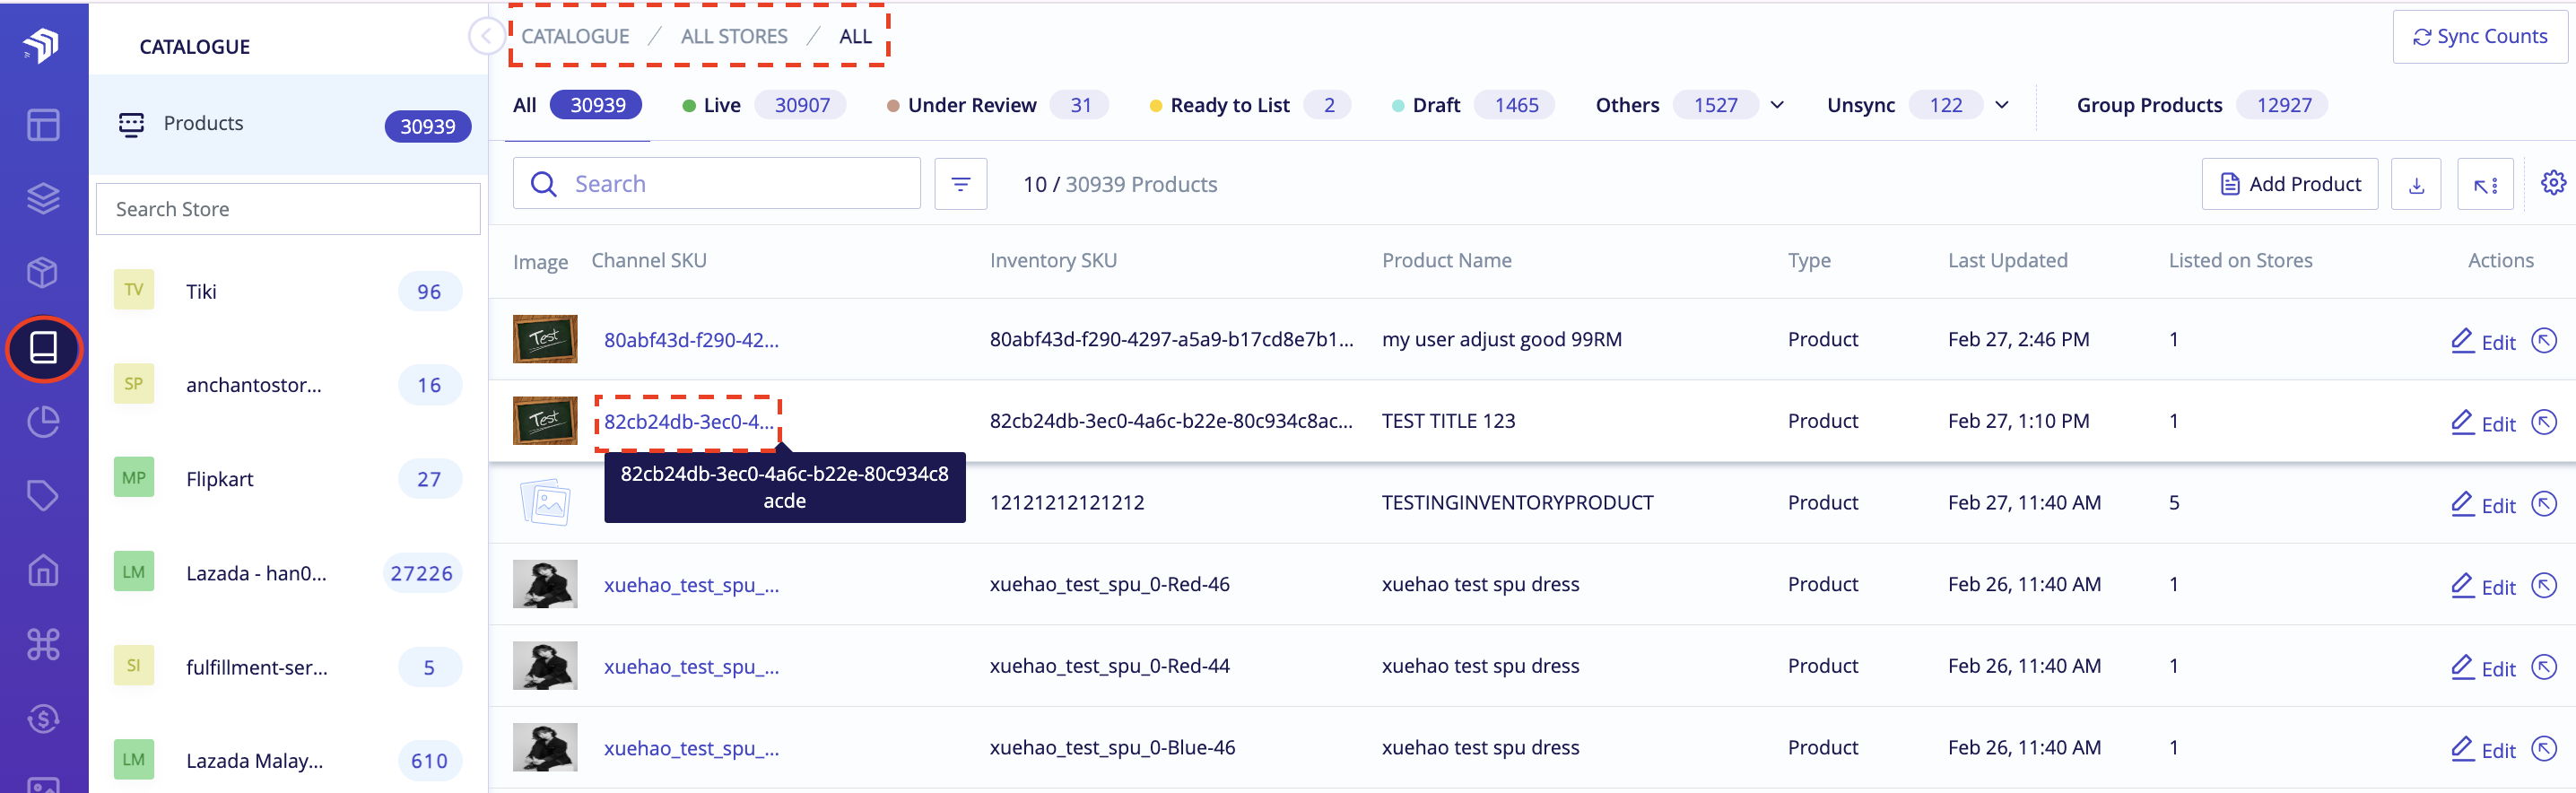Image resolution: width=2576 pixels, height=793 pixels.
Task: Select the anchantostor... store
Action: click(289, 385)
